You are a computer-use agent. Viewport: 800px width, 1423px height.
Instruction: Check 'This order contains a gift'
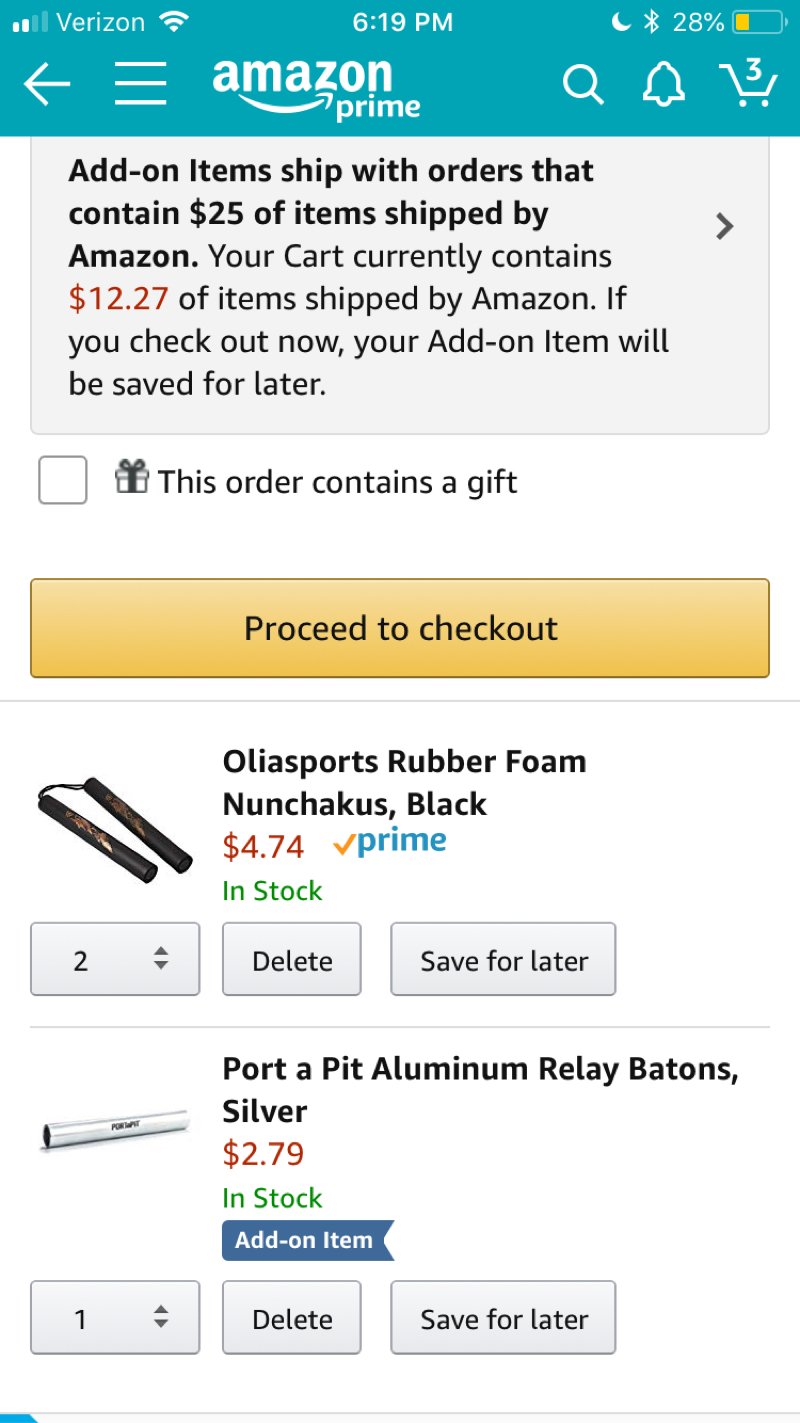63,480
